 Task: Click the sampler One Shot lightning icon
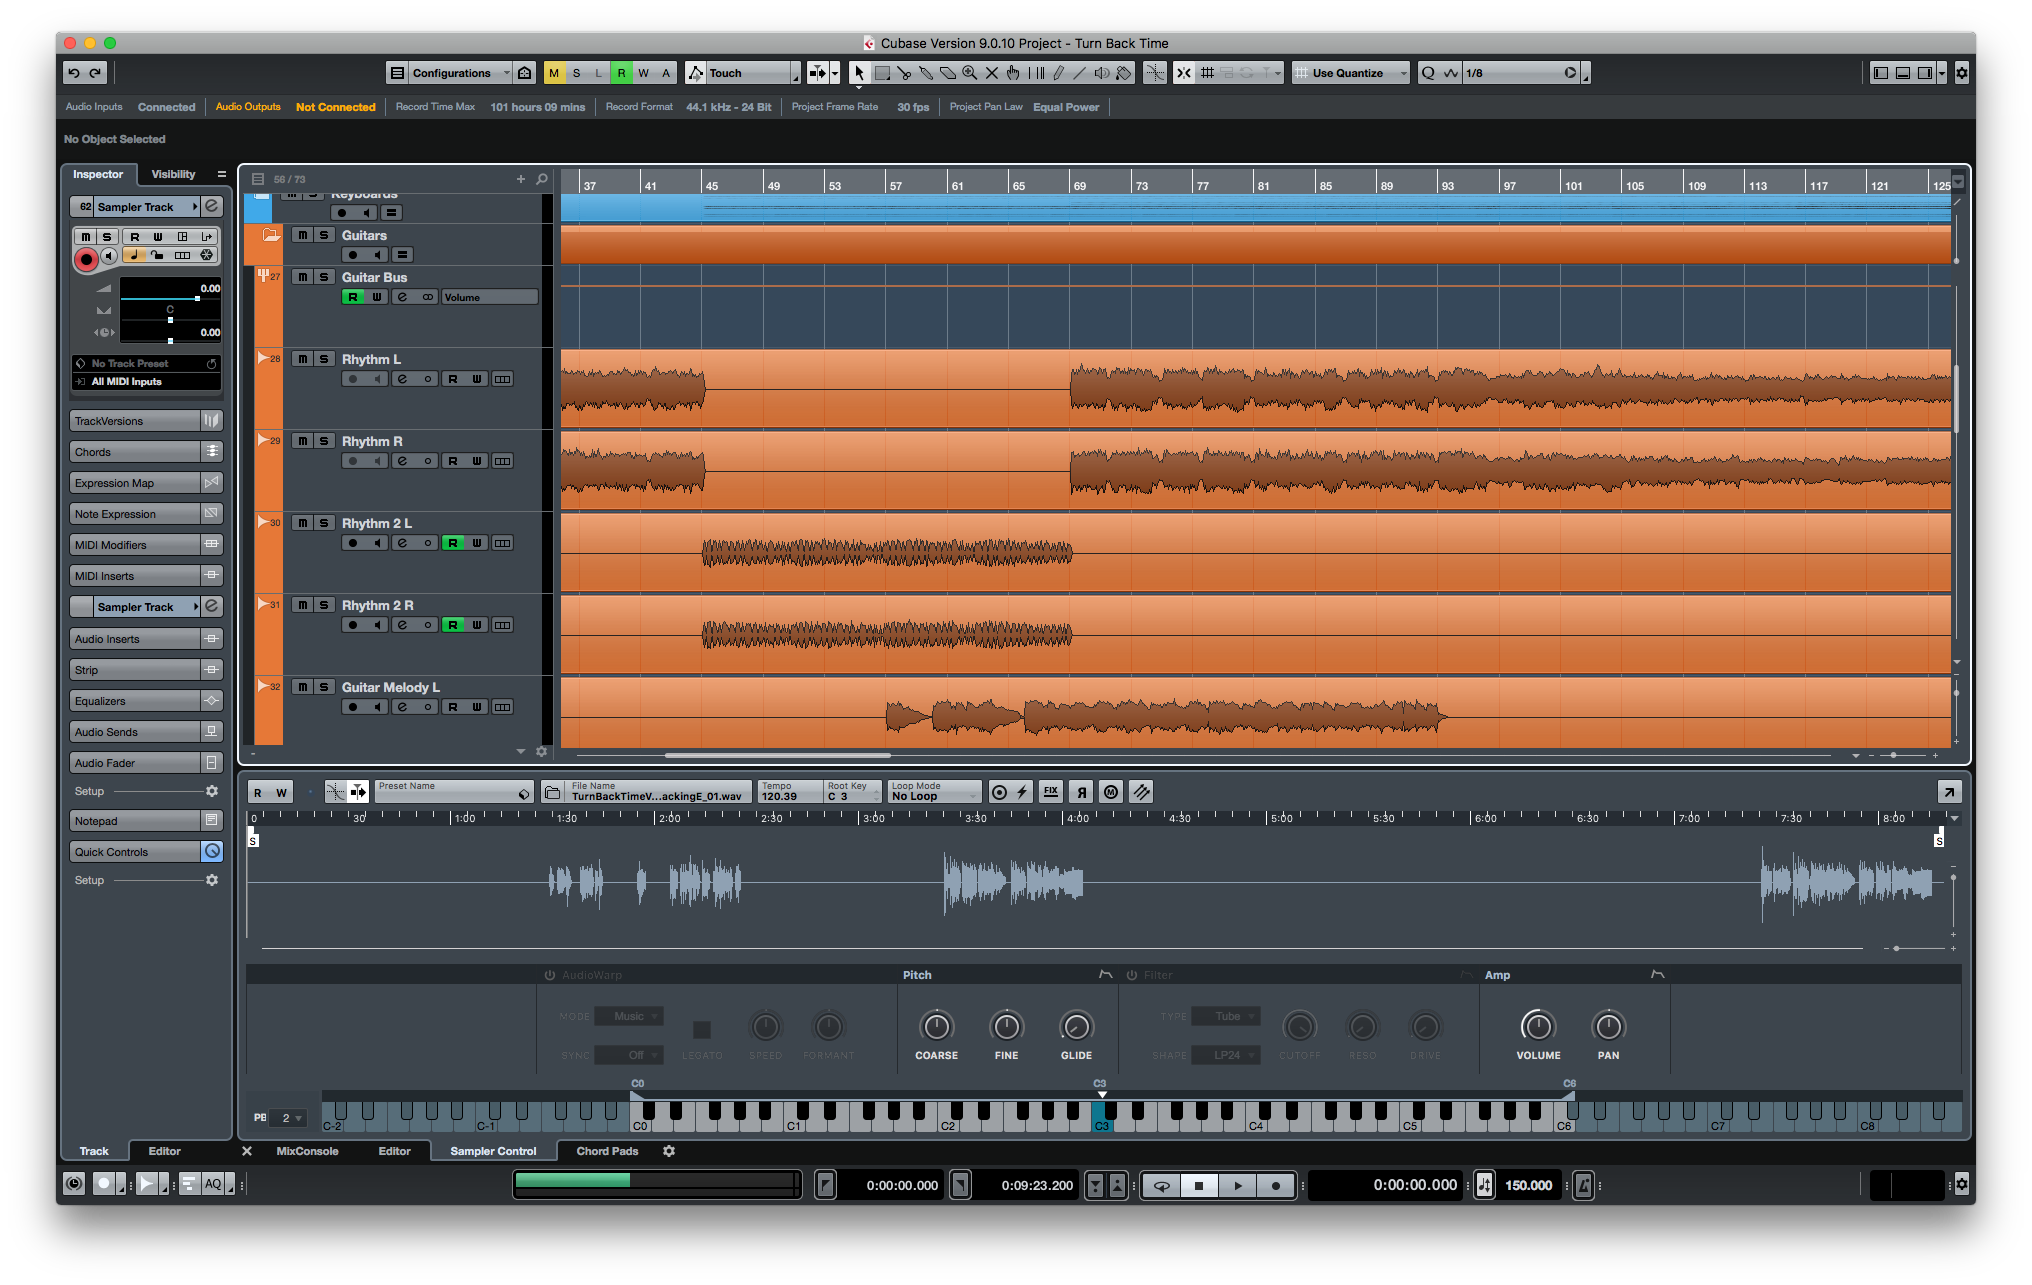[x=1022, y=793]
